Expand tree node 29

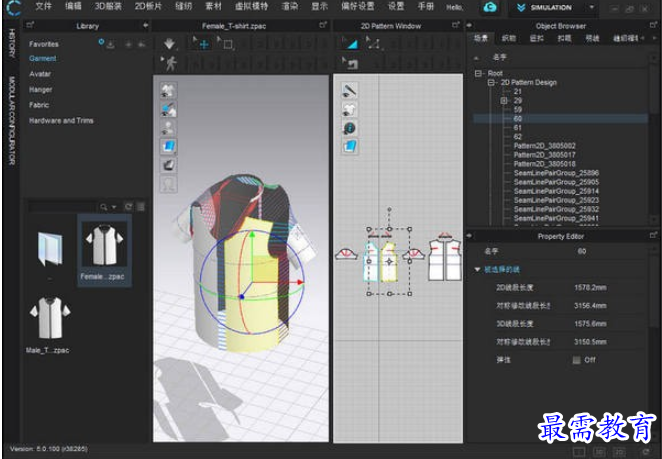coord(504,100)
